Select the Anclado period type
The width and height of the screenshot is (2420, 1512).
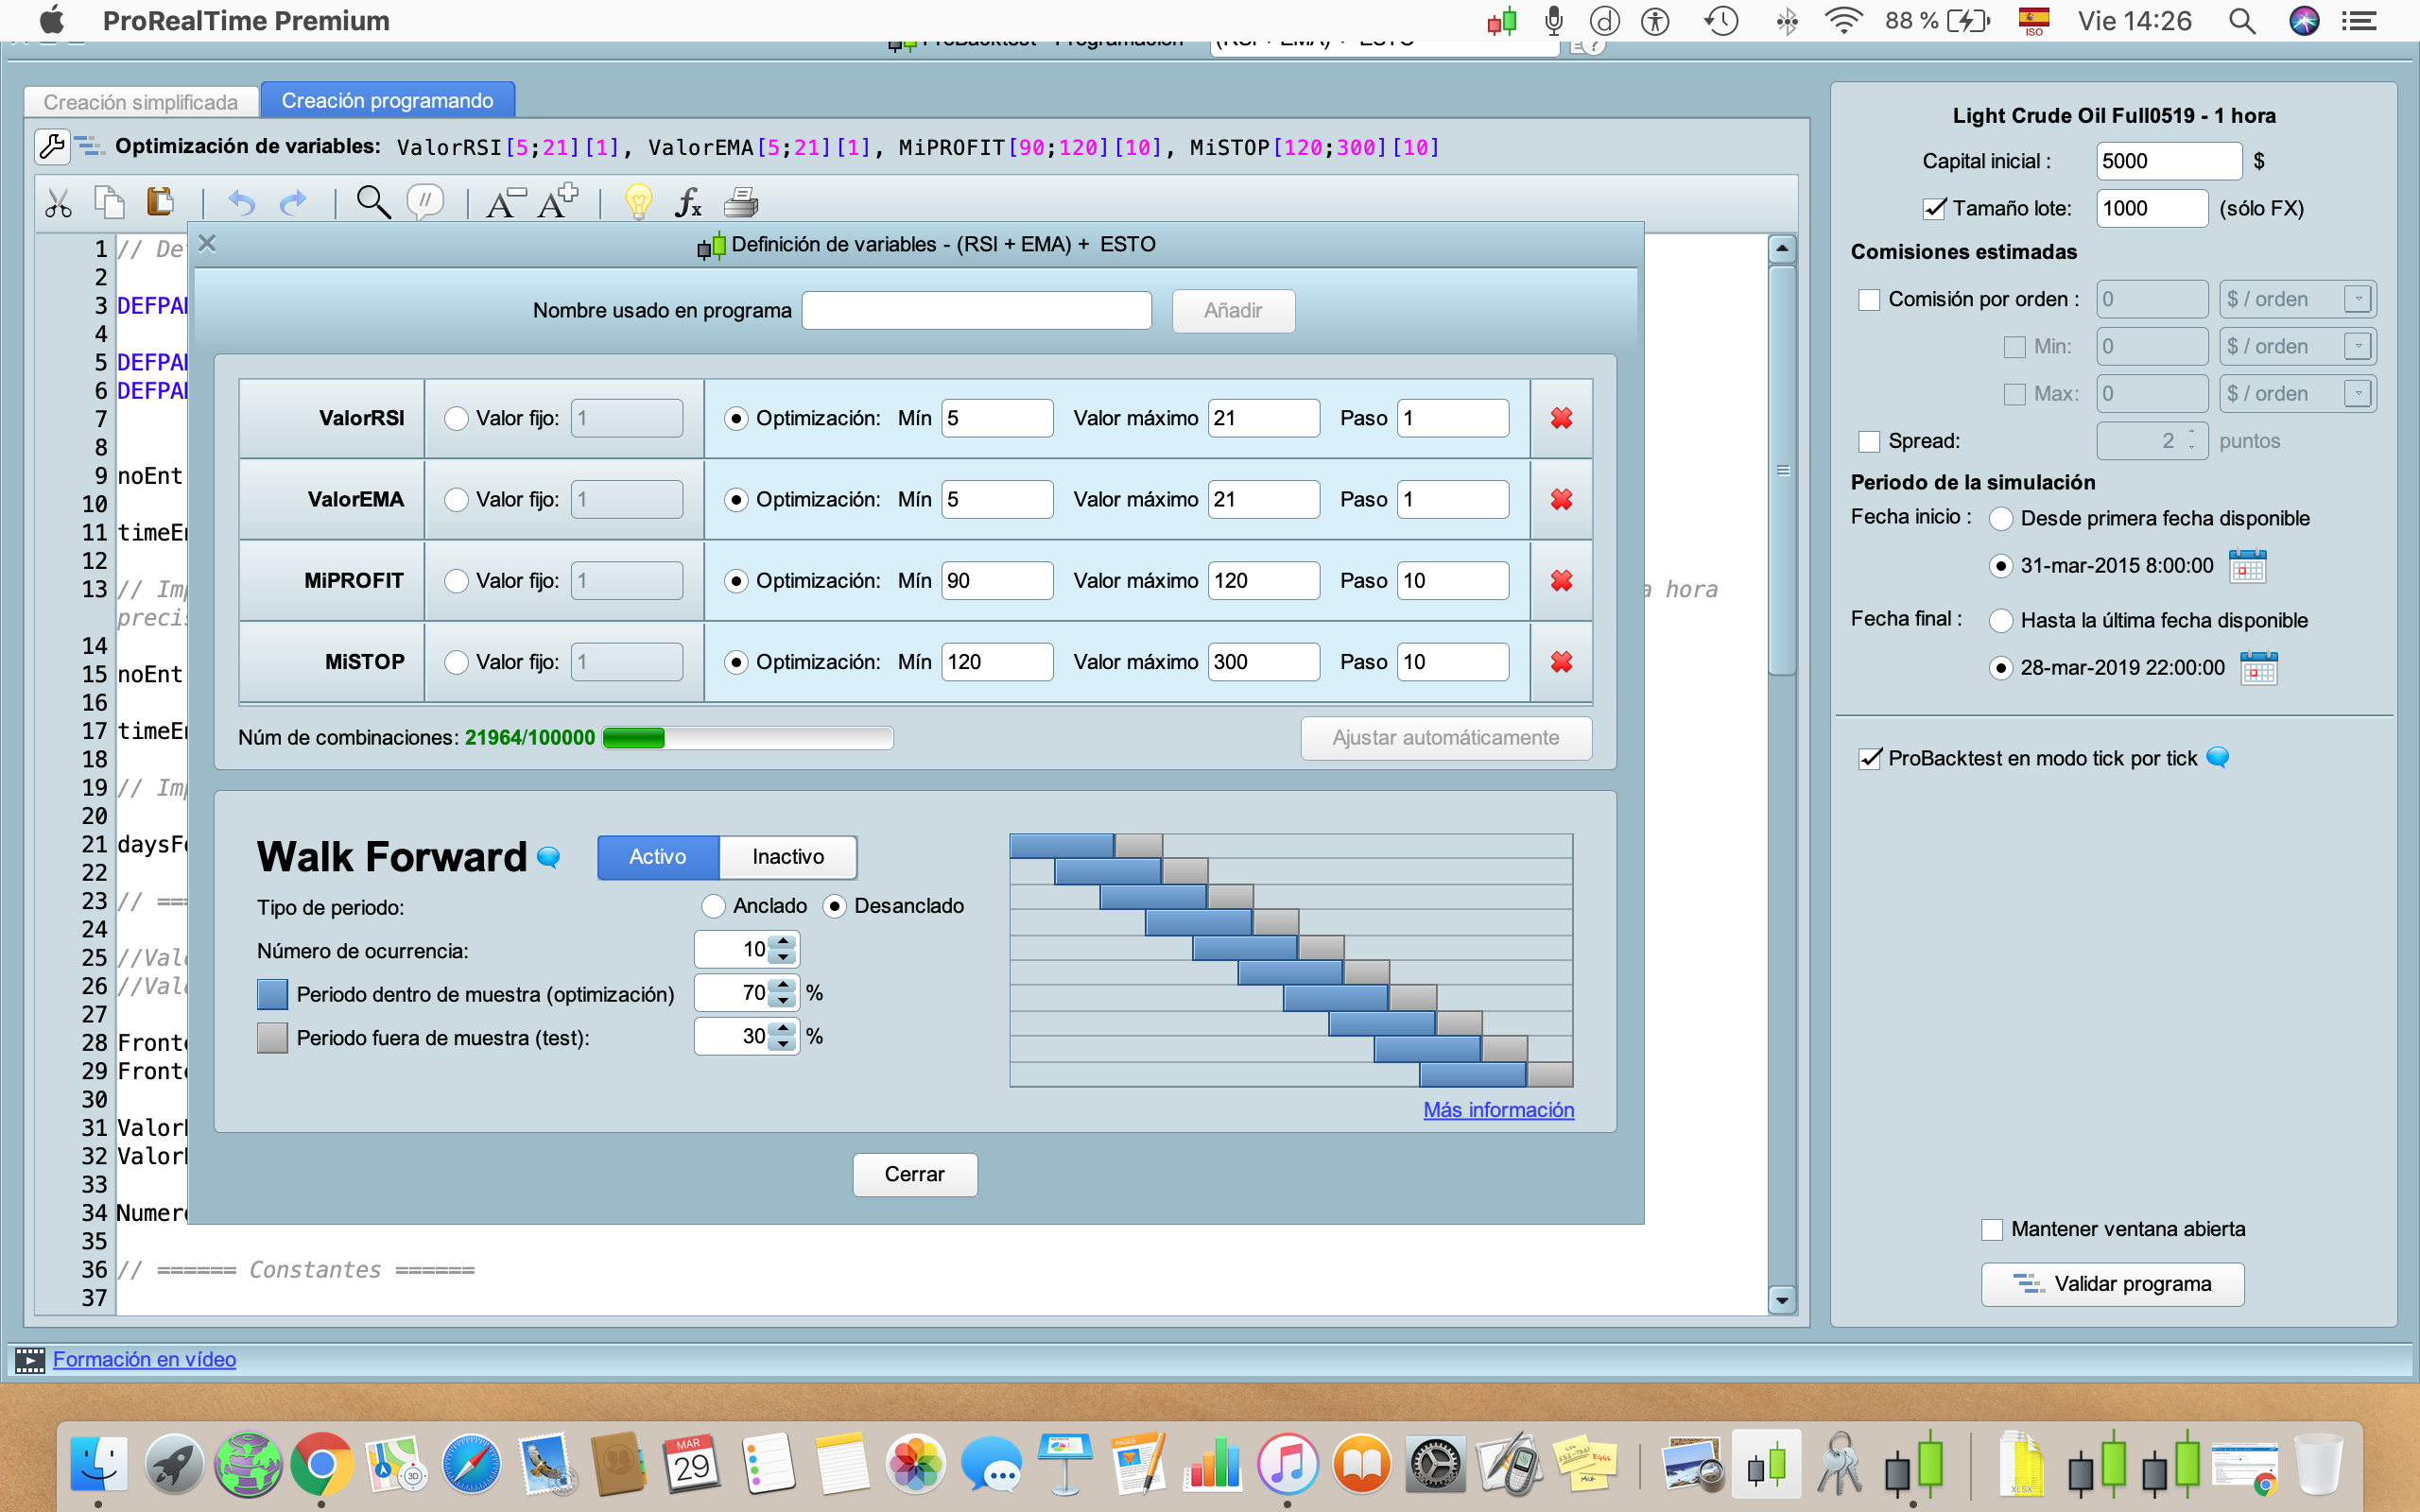[x=713, y=906]
